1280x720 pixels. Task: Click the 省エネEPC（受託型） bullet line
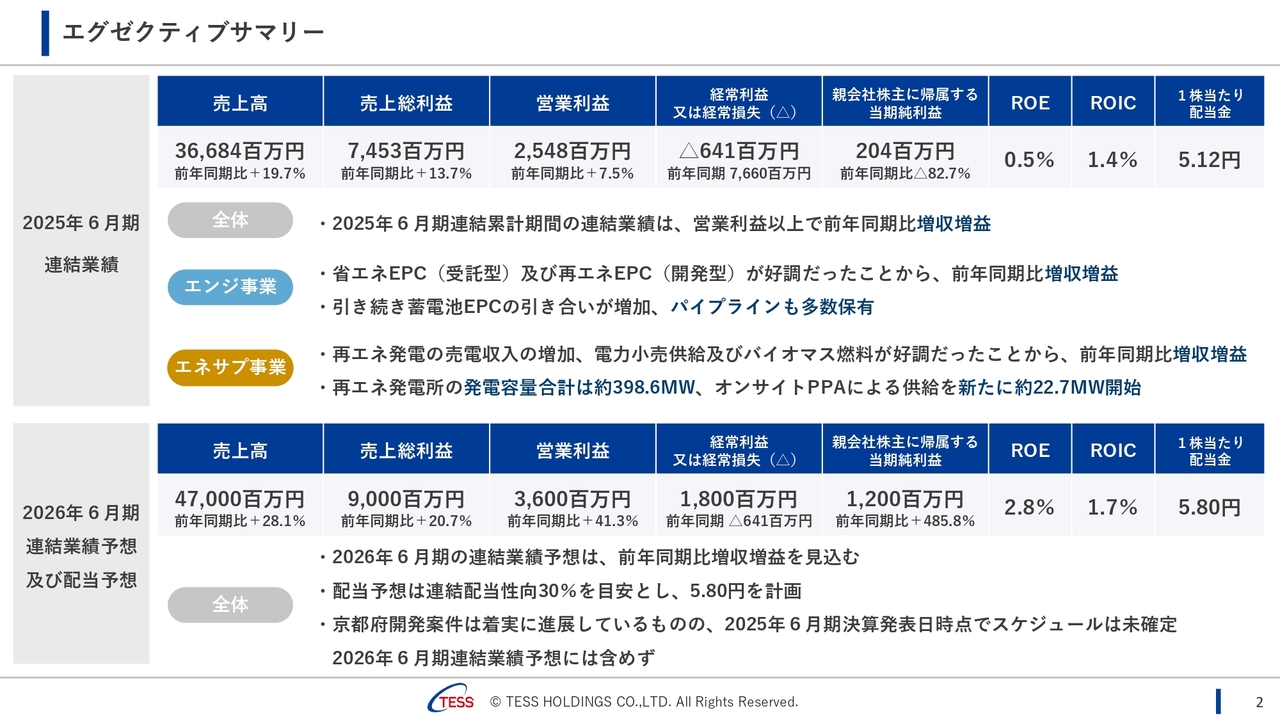(717, 274)
